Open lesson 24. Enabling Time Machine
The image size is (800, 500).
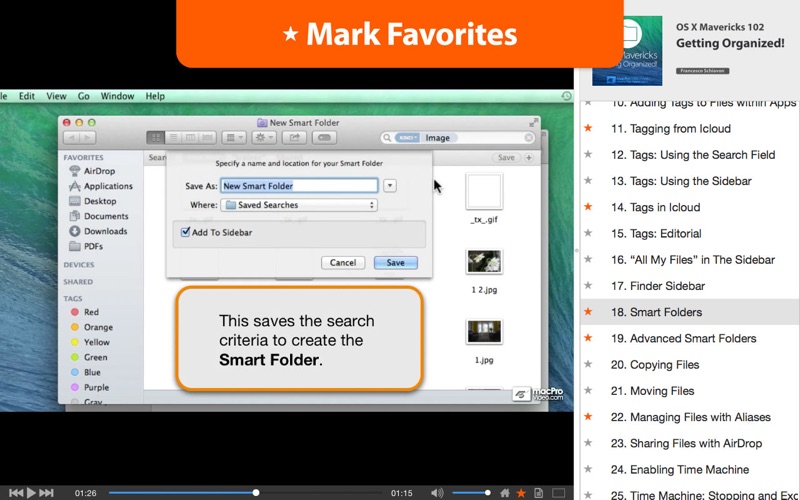[680, 469]
